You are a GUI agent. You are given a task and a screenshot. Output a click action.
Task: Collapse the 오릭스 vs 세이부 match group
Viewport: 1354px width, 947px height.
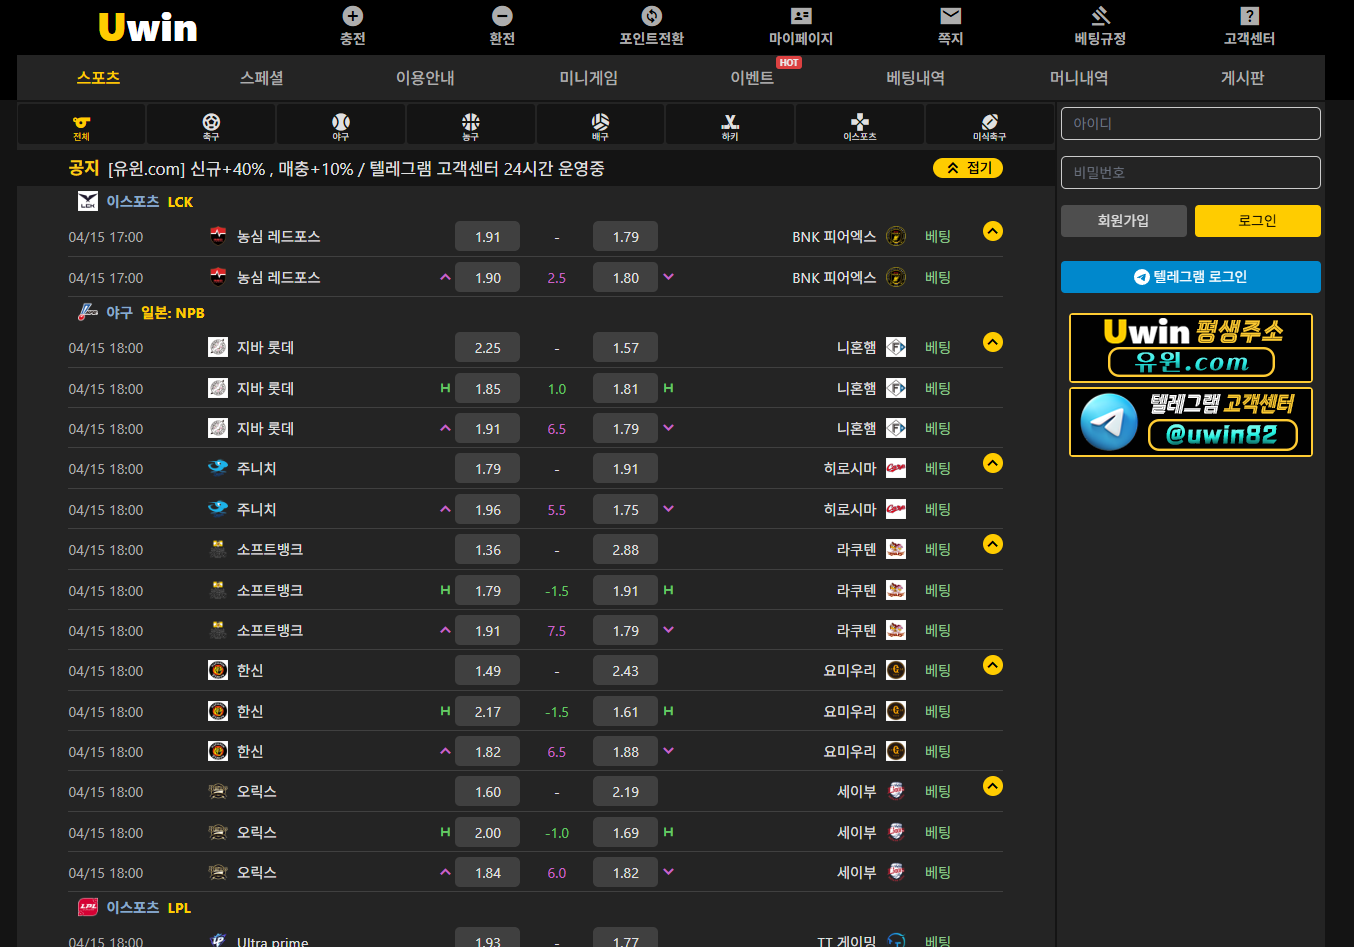coord(992,786)
